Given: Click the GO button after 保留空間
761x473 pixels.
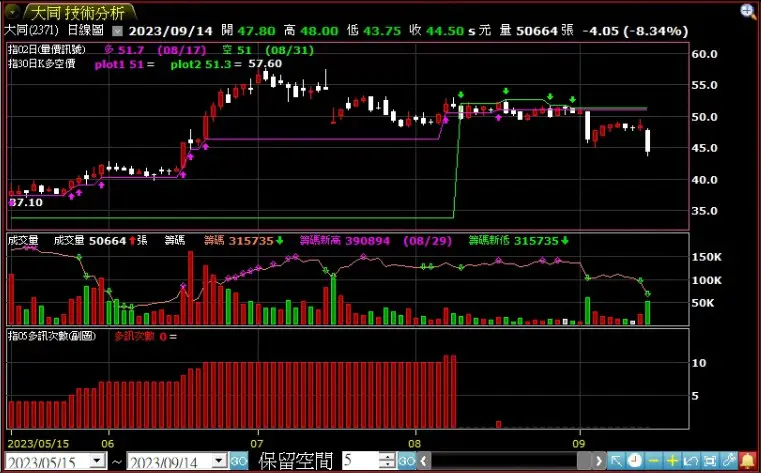Looking at the screenshot, I should coord(407,461).
